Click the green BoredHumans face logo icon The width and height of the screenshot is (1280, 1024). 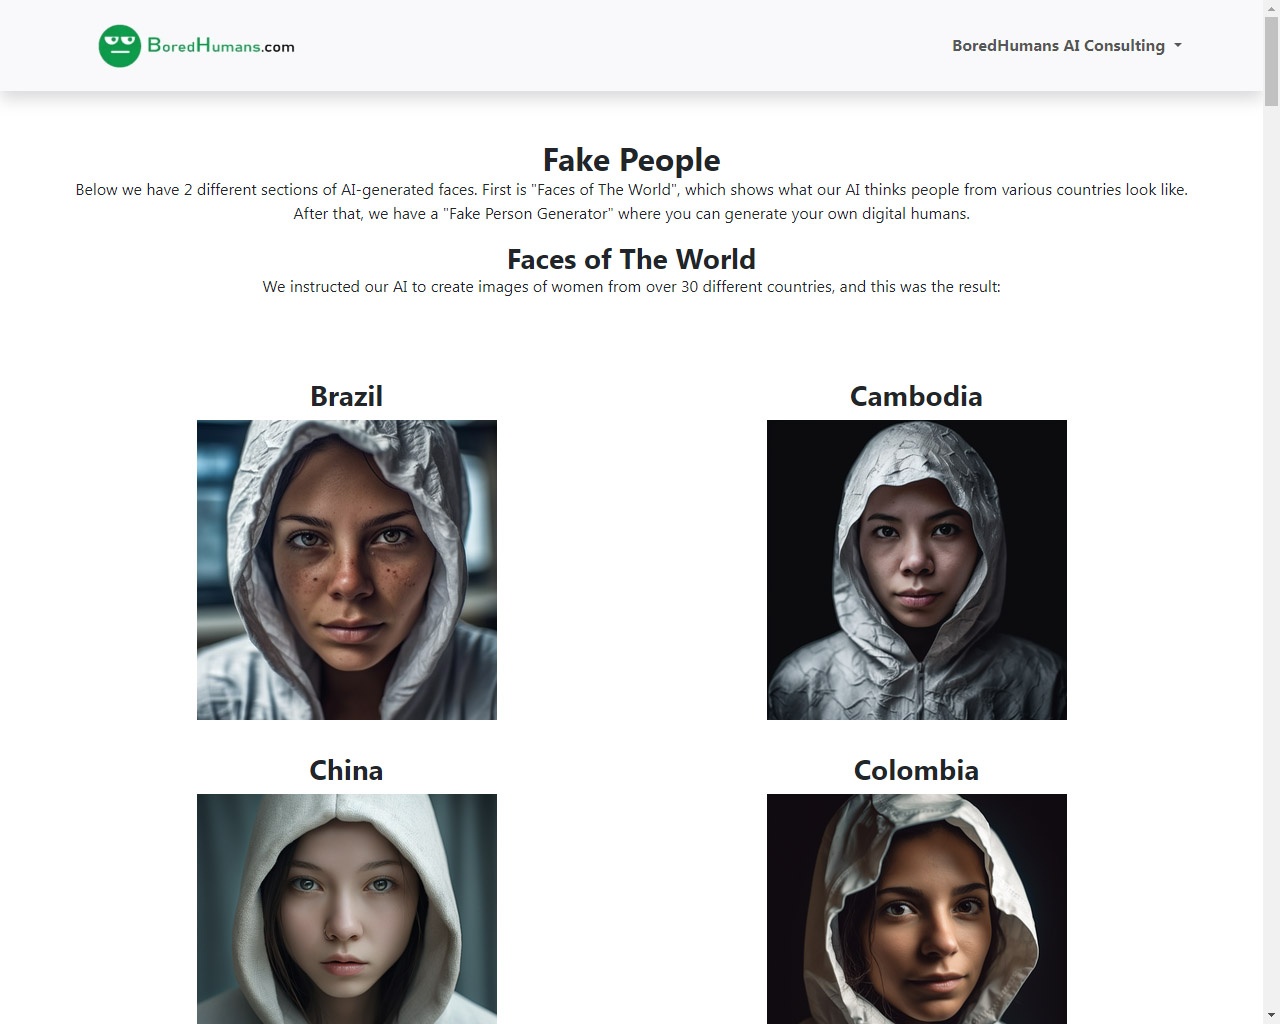coord(120,46)
